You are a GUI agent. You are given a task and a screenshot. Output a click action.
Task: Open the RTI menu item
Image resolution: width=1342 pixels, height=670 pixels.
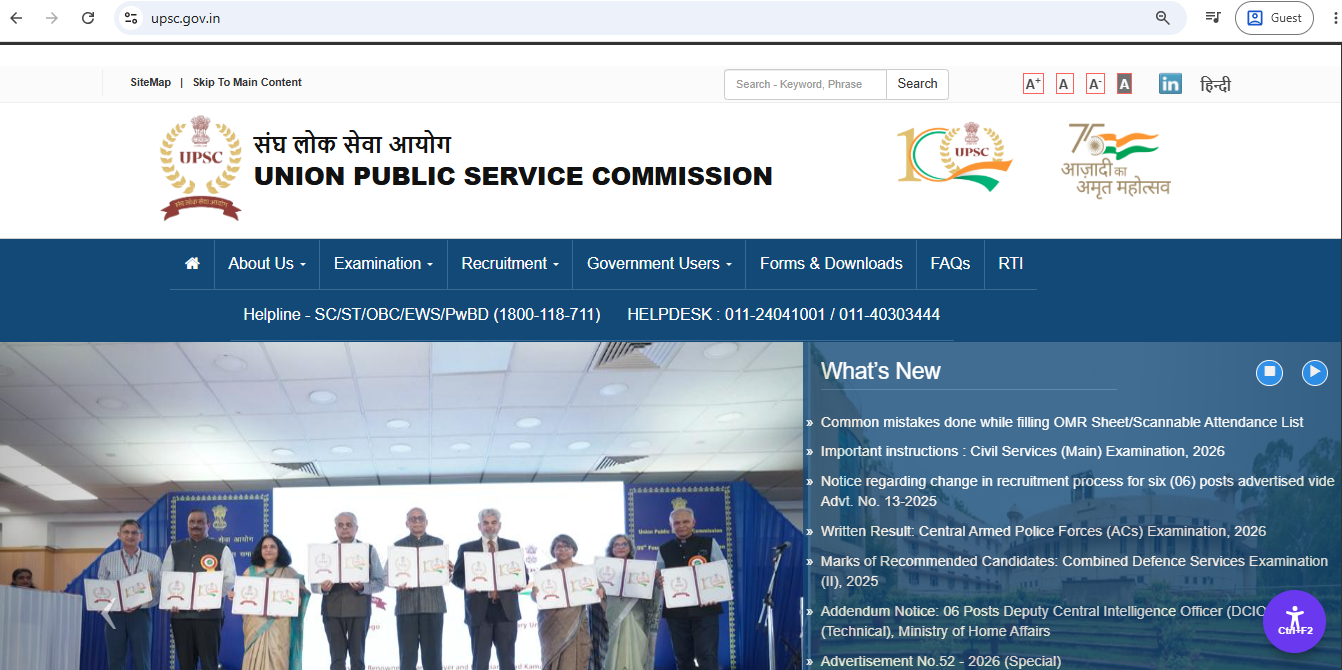1010,263
